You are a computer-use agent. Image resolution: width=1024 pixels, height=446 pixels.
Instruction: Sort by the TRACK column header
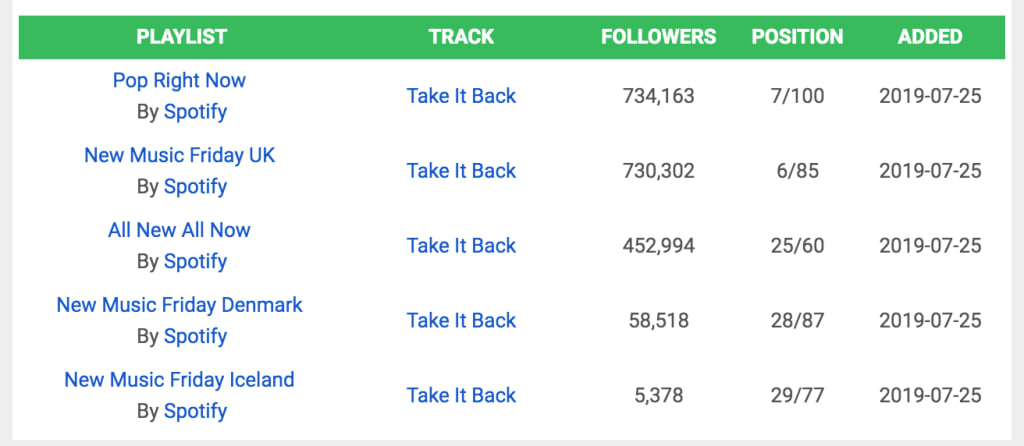tap(461, 37)
